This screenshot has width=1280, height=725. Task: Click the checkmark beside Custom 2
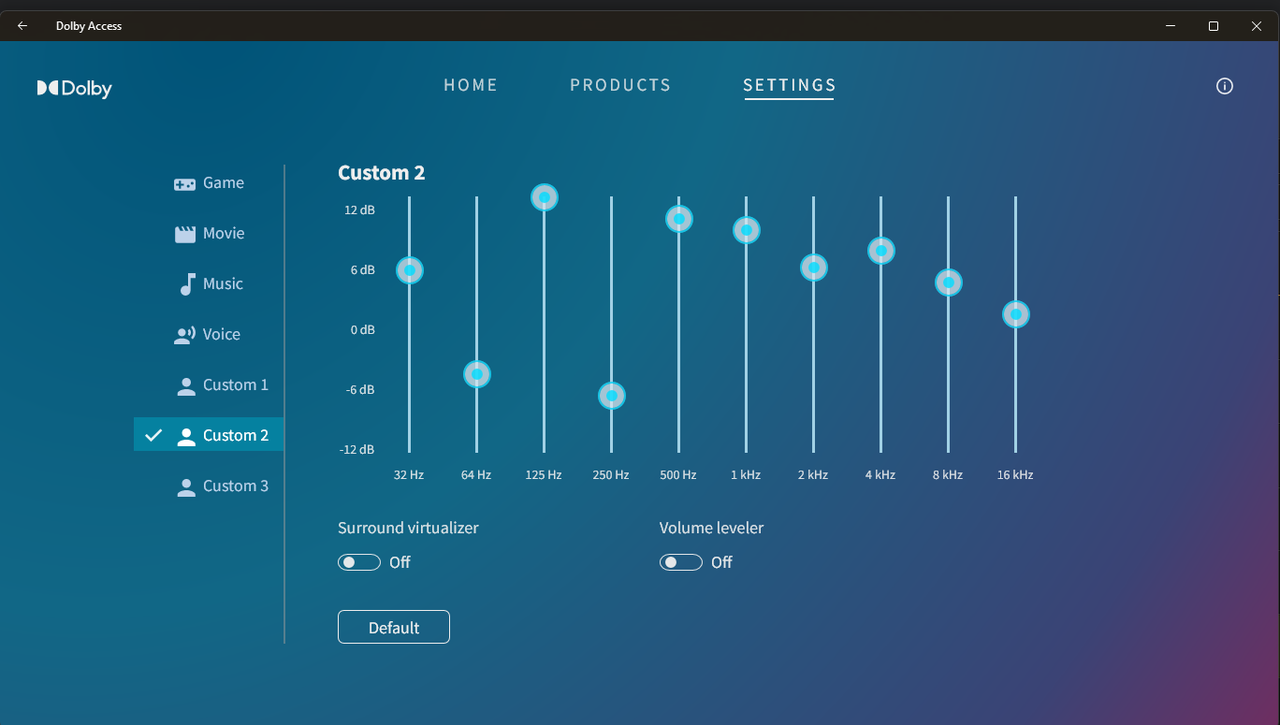tap(153, 435)
